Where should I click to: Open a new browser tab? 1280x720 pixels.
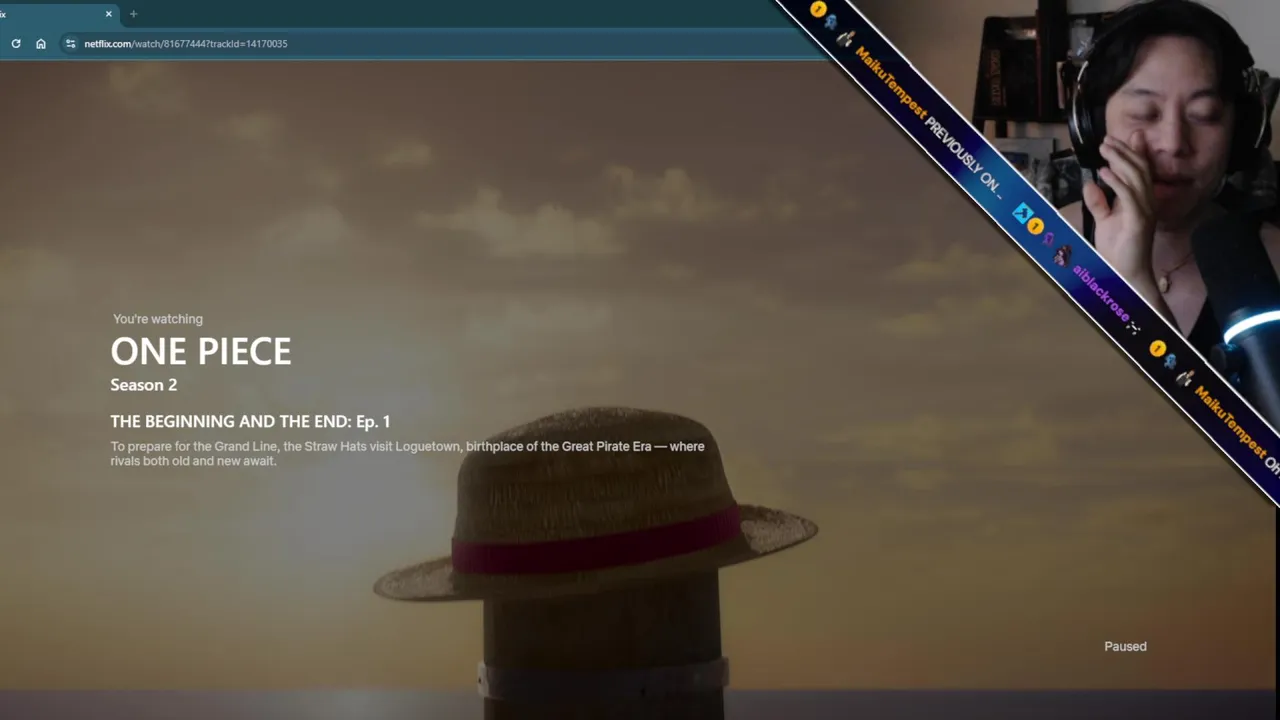133,14
